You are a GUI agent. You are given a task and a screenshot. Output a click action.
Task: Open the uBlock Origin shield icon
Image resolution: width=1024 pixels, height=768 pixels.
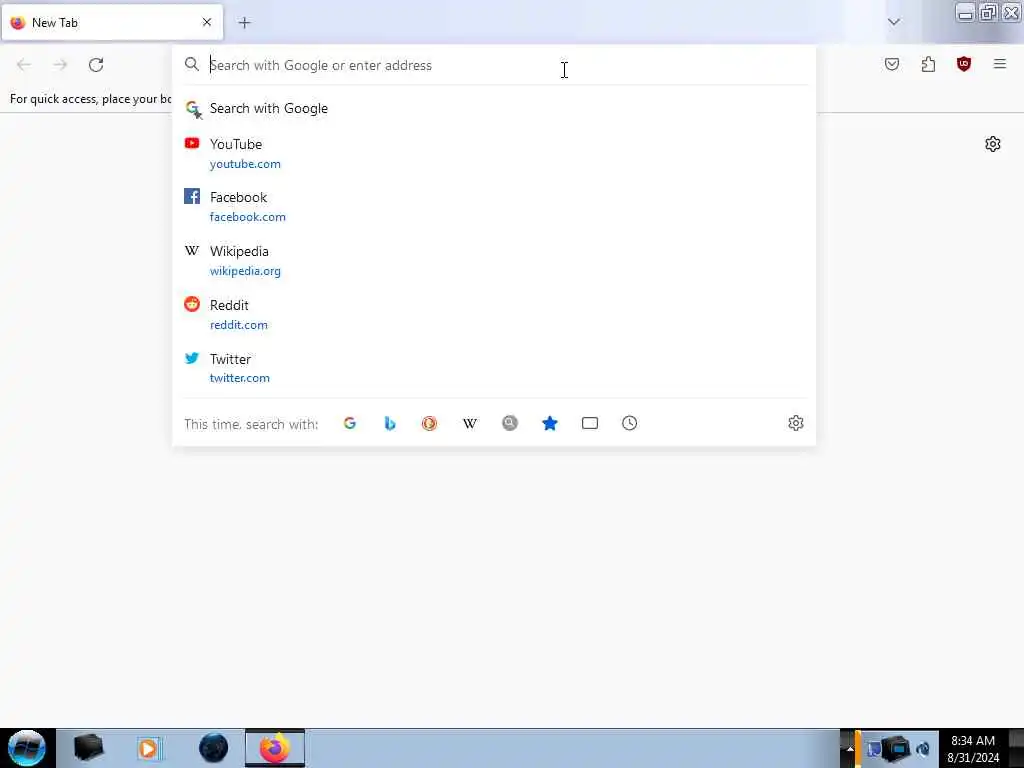[x=963, y=64]
